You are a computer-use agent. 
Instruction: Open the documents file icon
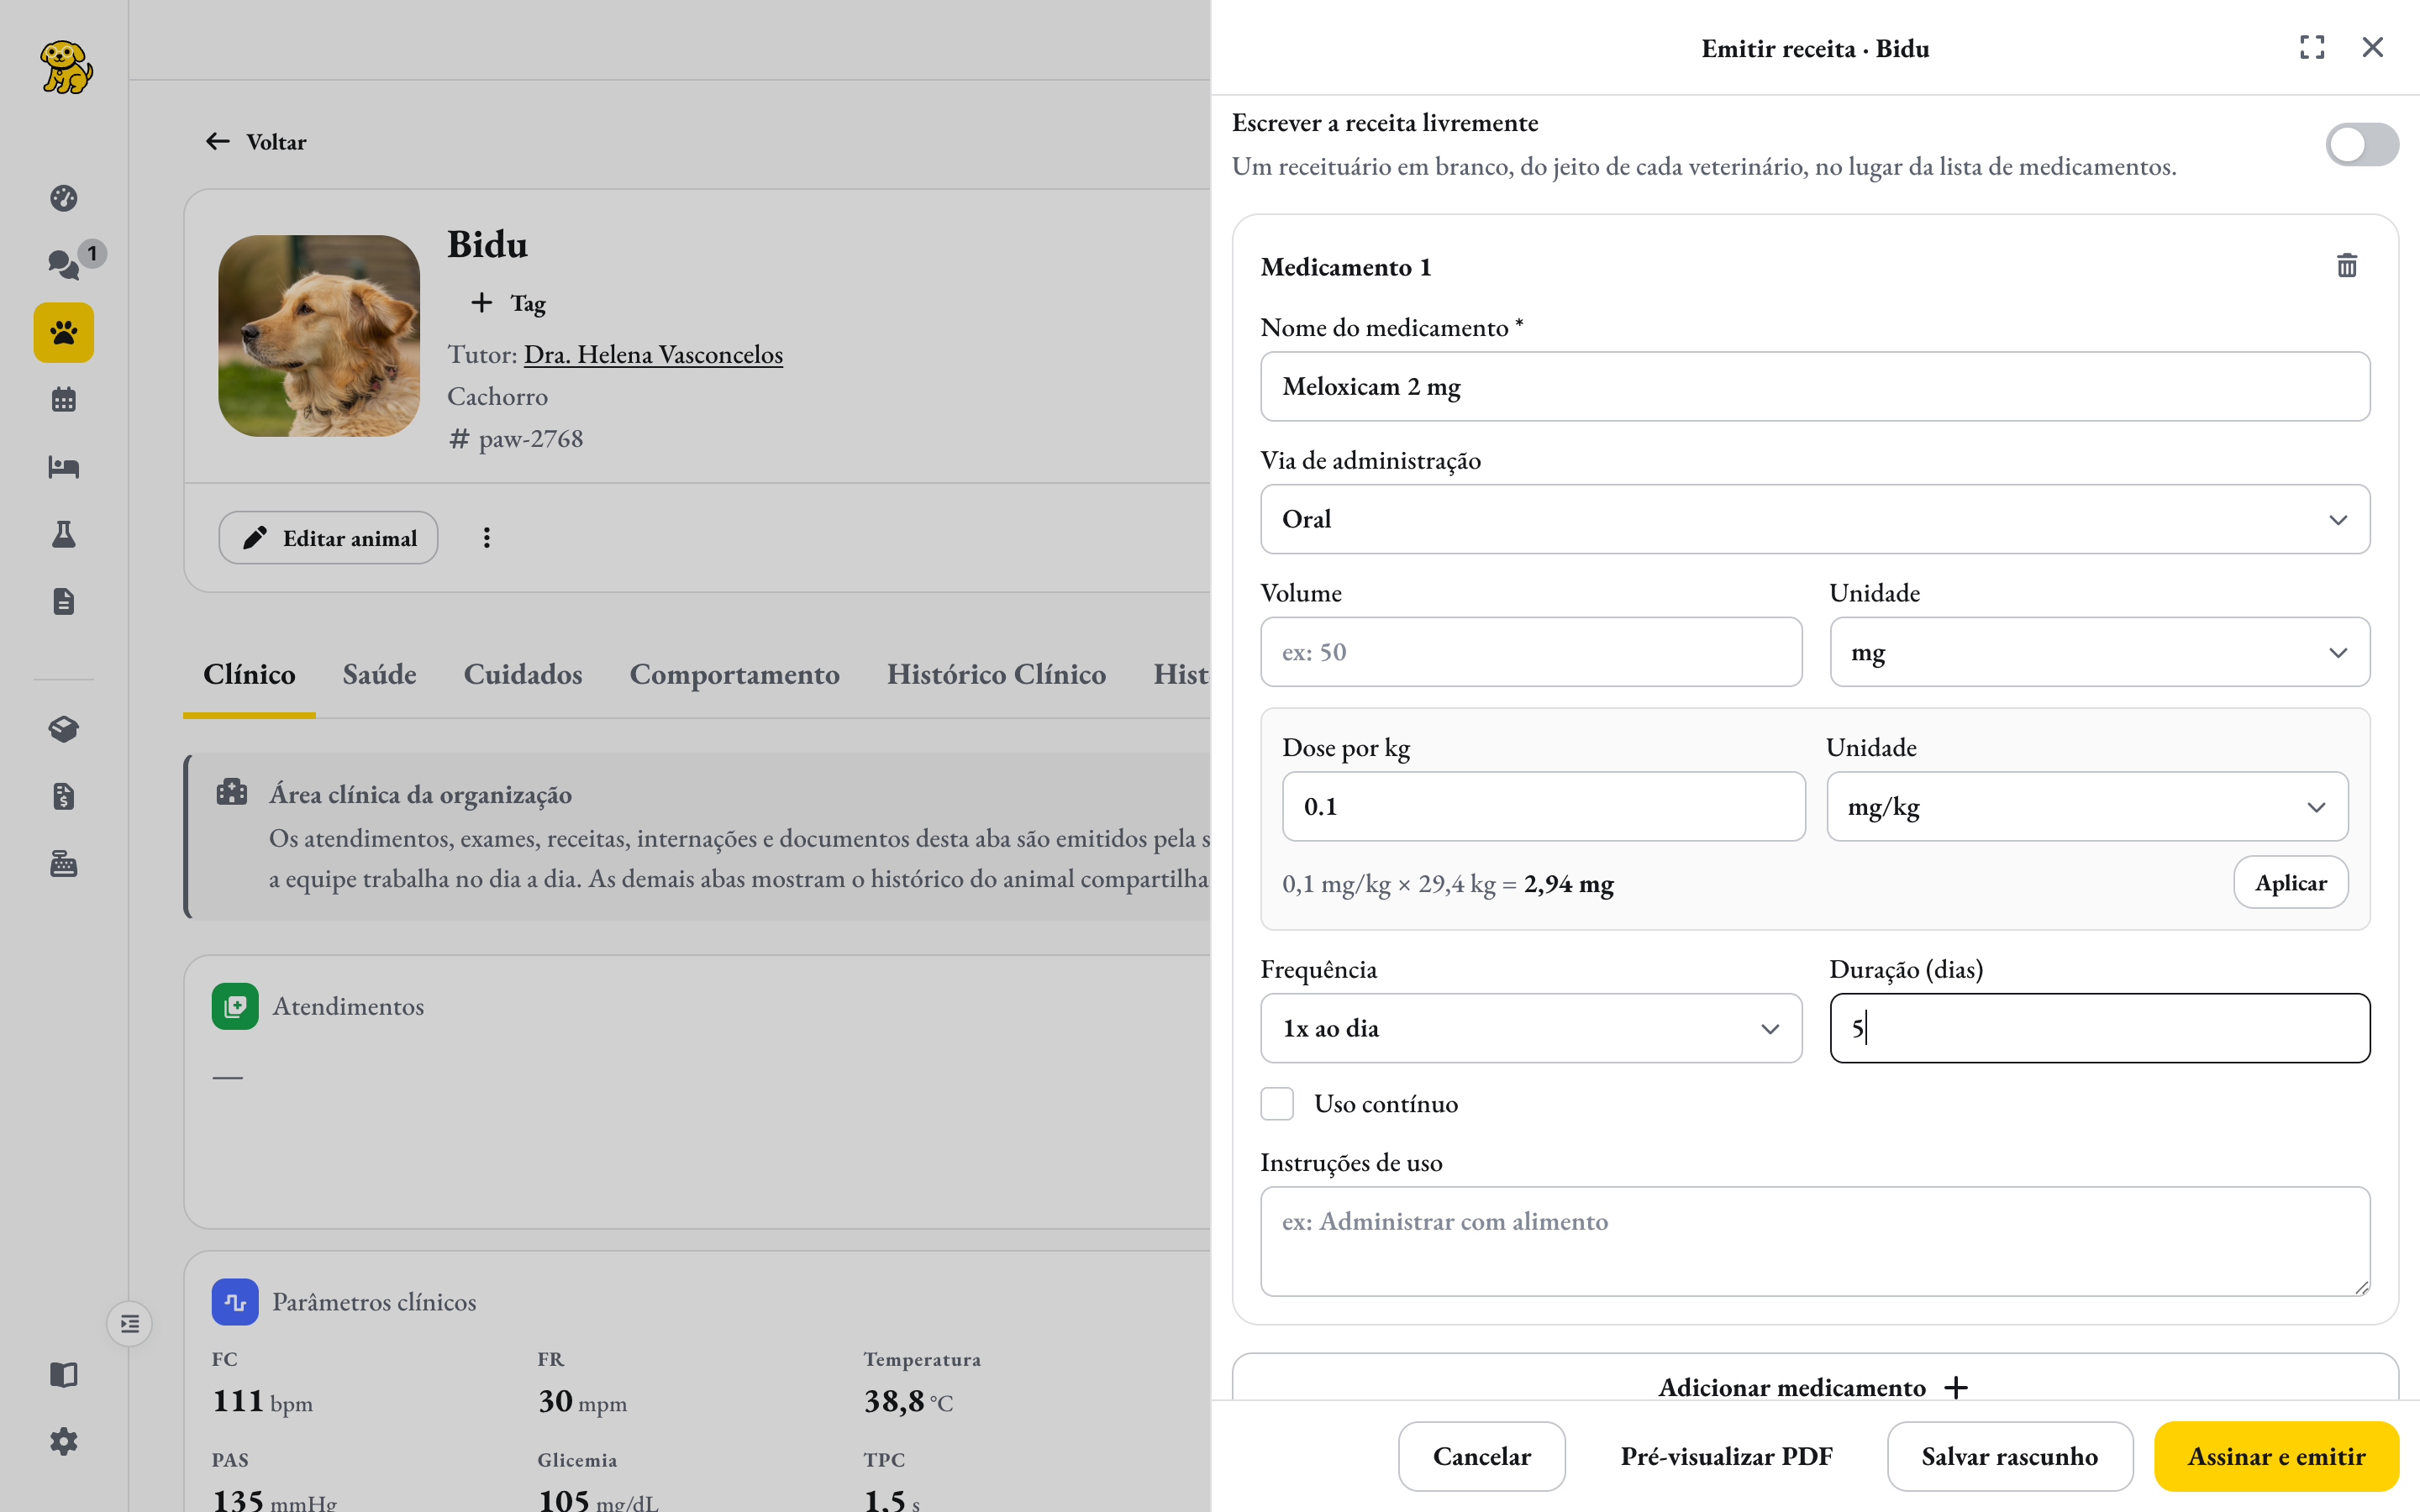(64, 601)
